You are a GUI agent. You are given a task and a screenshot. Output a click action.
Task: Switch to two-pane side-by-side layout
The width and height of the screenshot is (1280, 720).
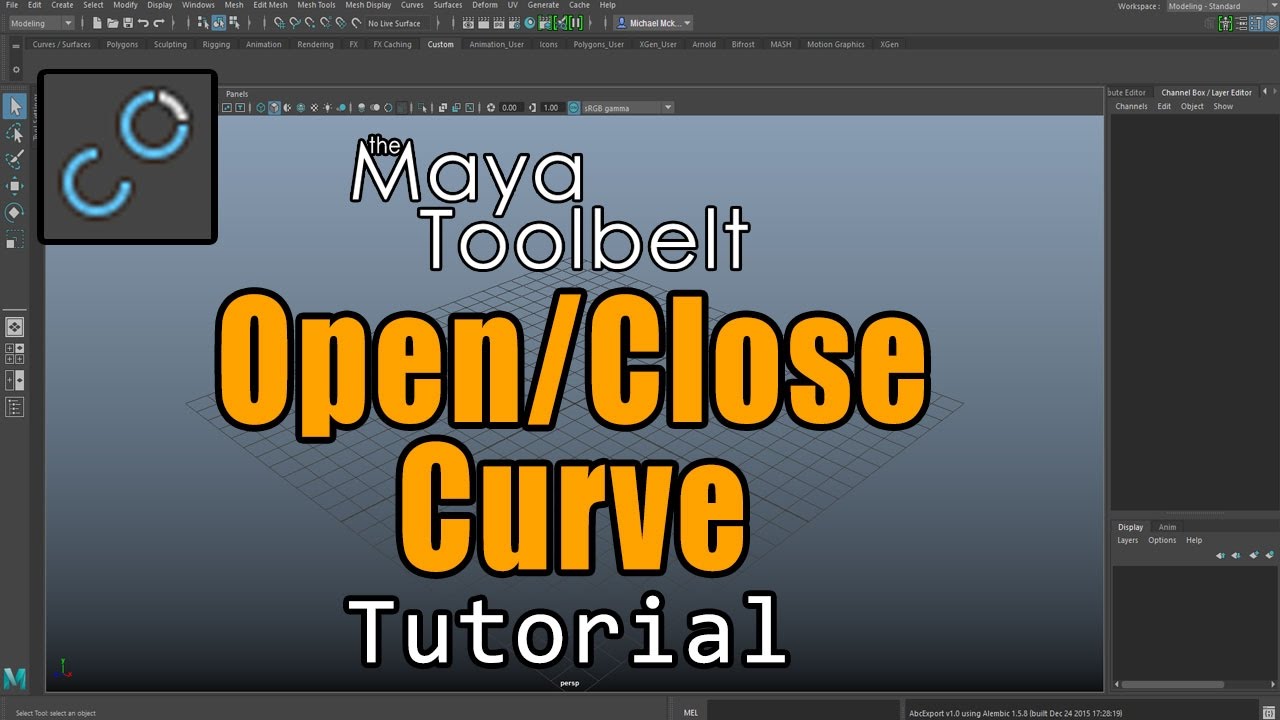(15, 381)
